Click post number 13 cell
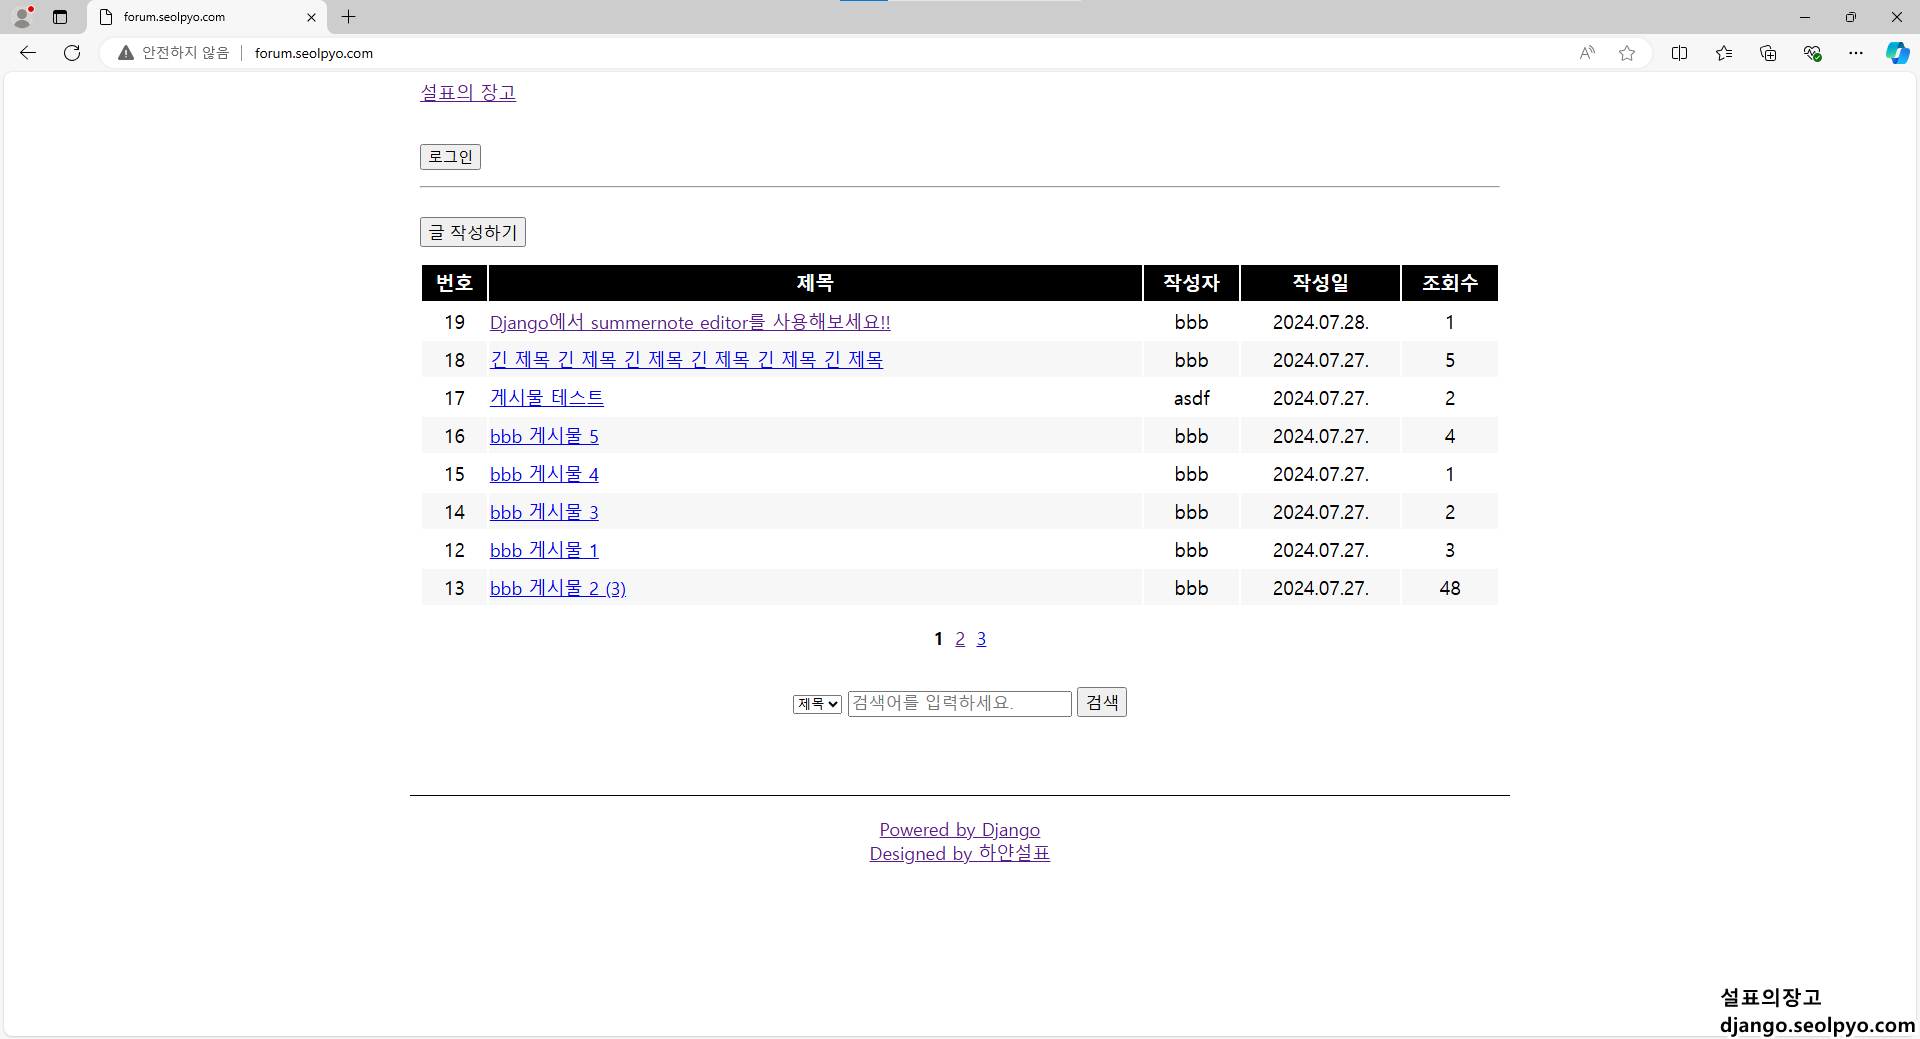This screenshot has width=1920, height=1039. tap(455, 588)
